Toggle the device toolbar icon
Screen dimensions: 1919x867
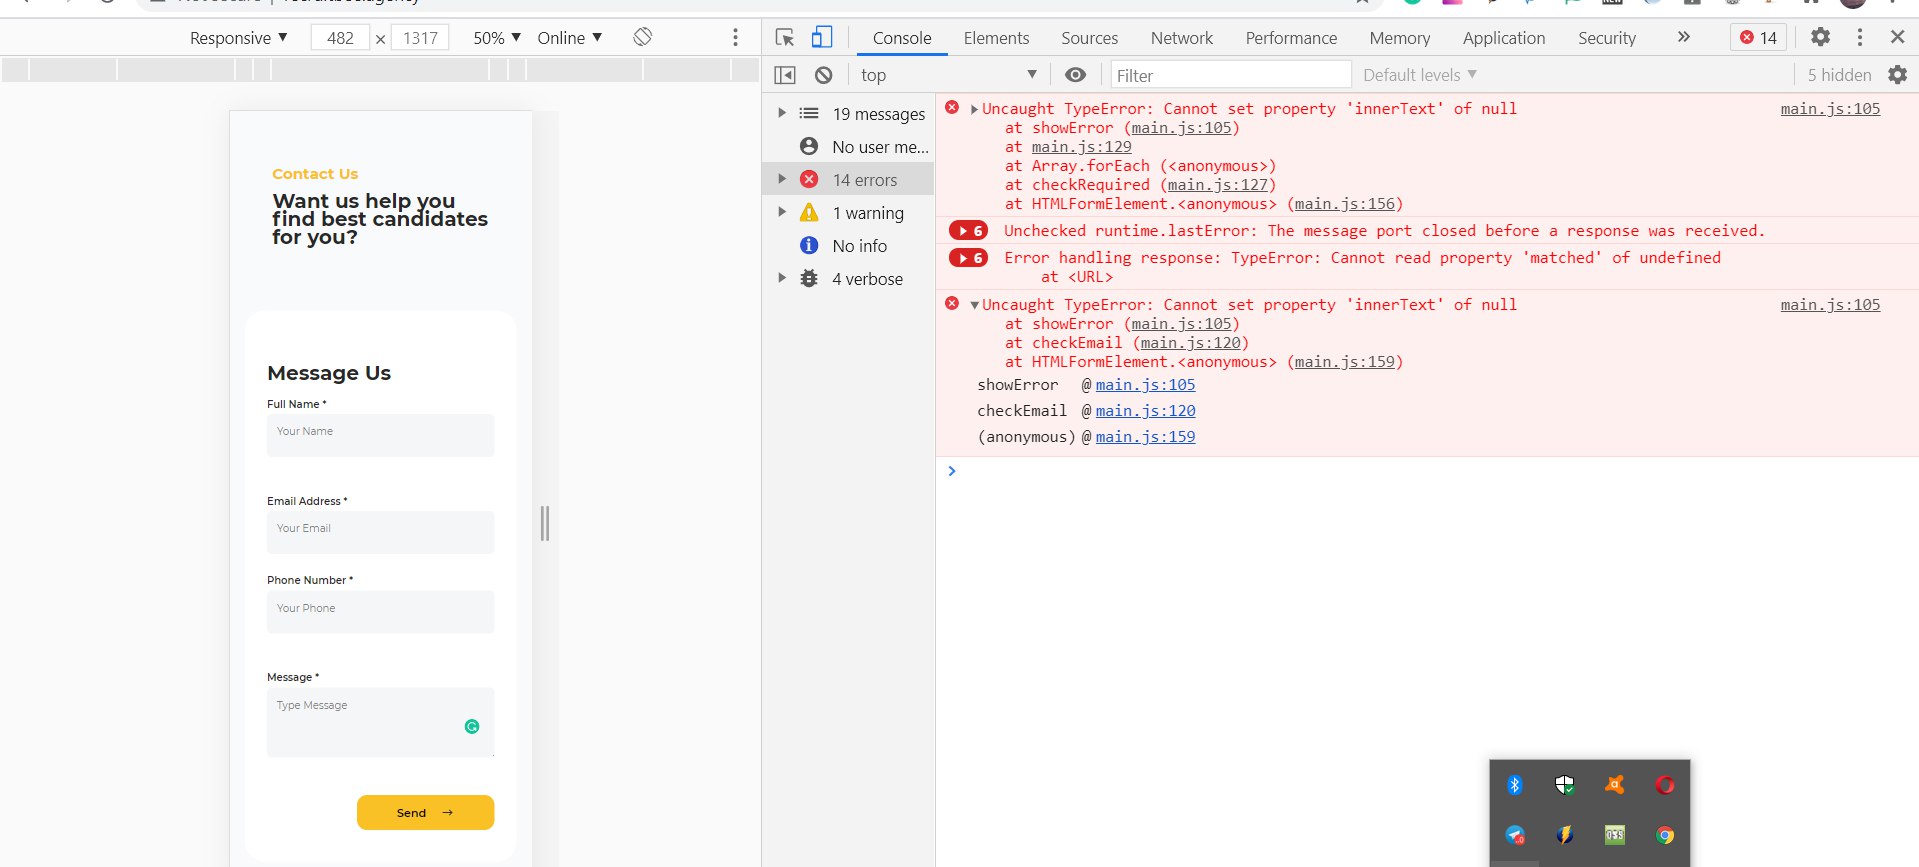tap(821, 37)
